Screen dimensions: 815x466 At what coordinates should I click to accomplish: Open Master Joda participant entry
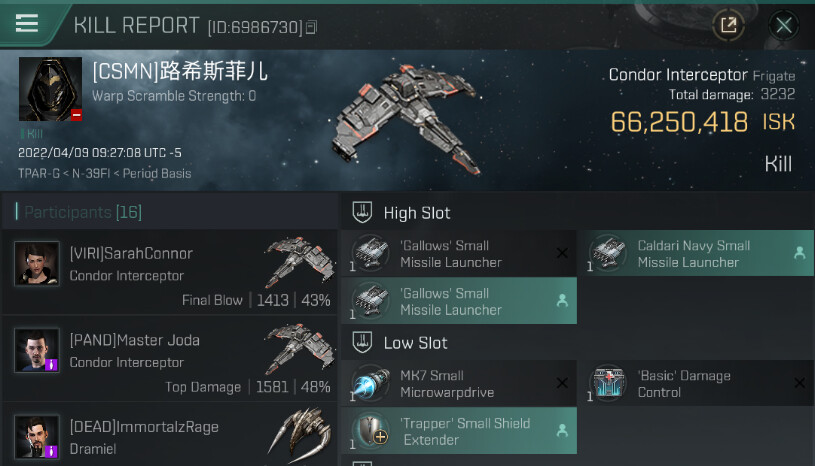170,358
